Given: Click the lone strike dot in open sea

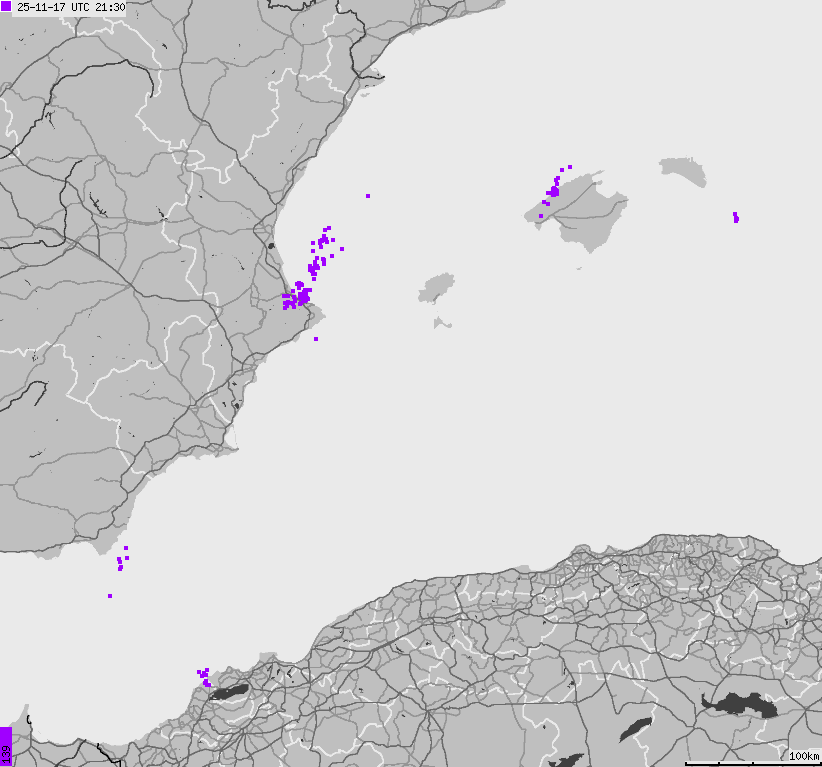Looking at the screenshot, I should [369, 195].
